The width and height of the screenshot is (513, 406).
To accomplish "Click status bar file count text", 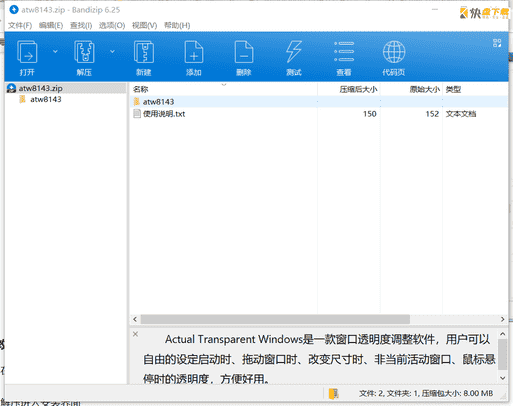I will pos(426,394).
